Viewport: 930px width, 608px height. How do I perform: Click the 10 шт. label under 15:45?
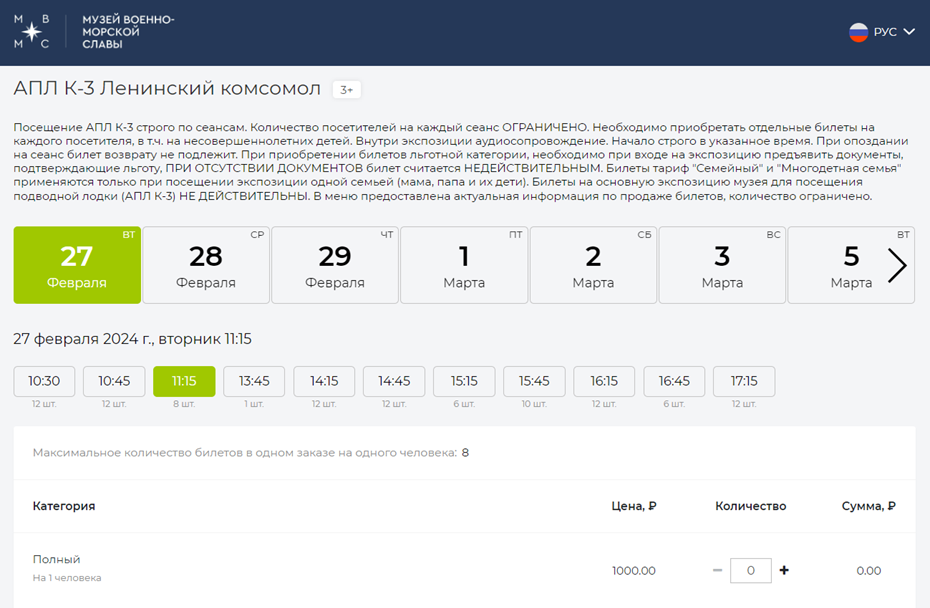(534, 404)
